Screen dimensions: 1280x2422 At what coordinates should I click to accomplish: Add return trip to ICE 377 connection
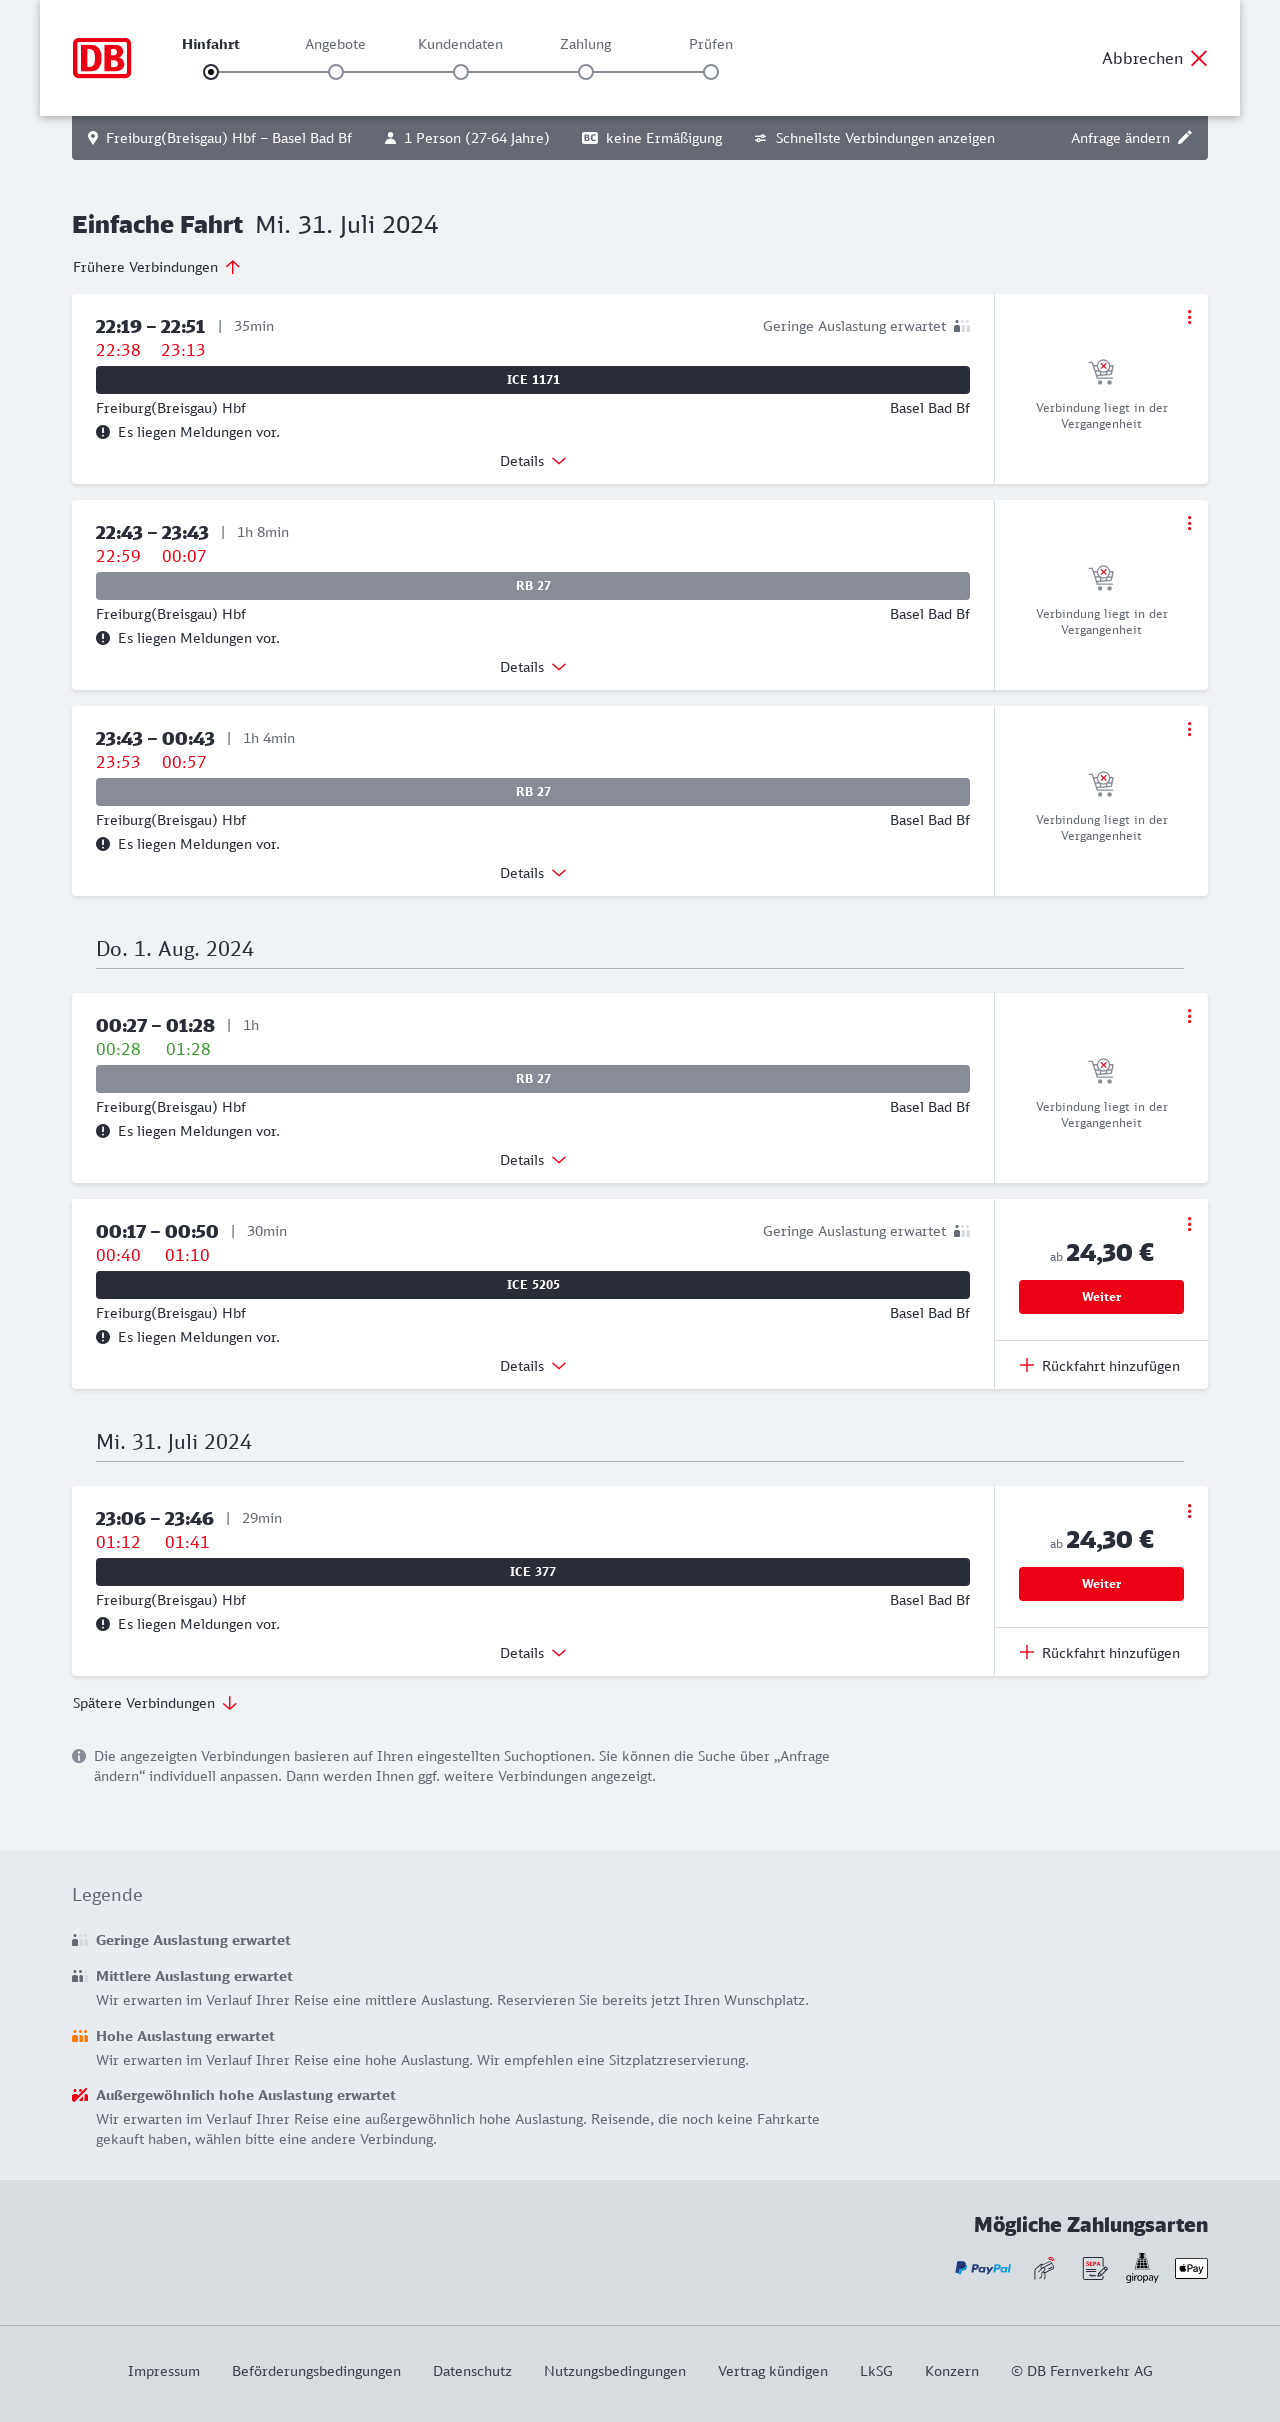point(1100,1653)
